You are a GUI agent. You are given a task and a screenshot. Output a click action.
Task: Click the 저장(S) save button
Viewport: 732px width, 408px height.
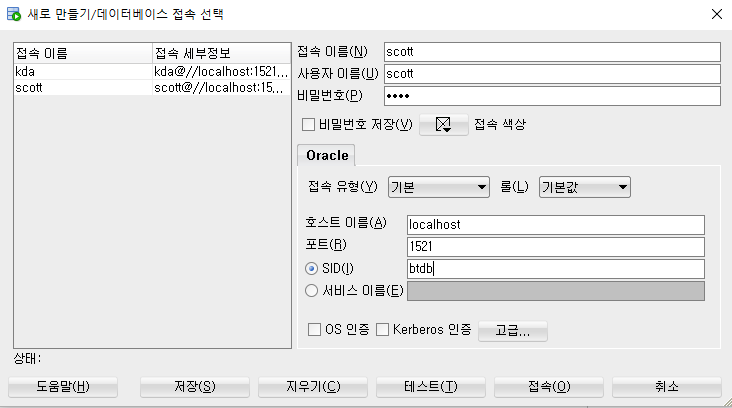click(195, 387)
